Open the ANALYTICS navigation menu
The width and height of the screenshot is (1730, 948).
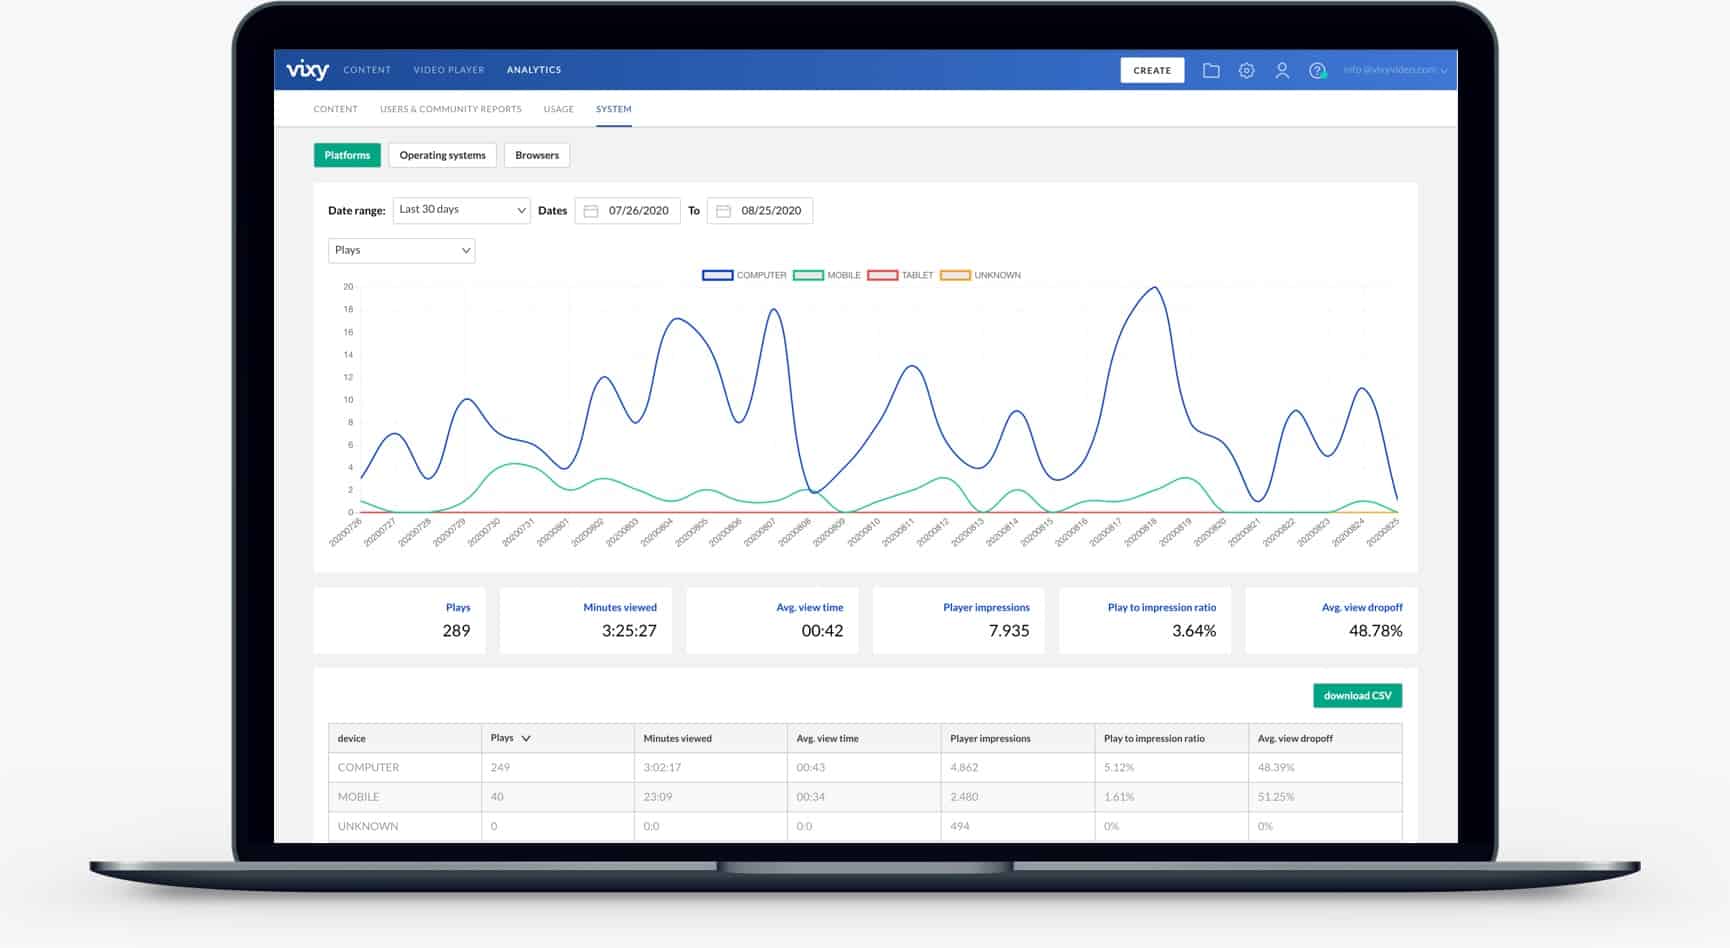534,70
